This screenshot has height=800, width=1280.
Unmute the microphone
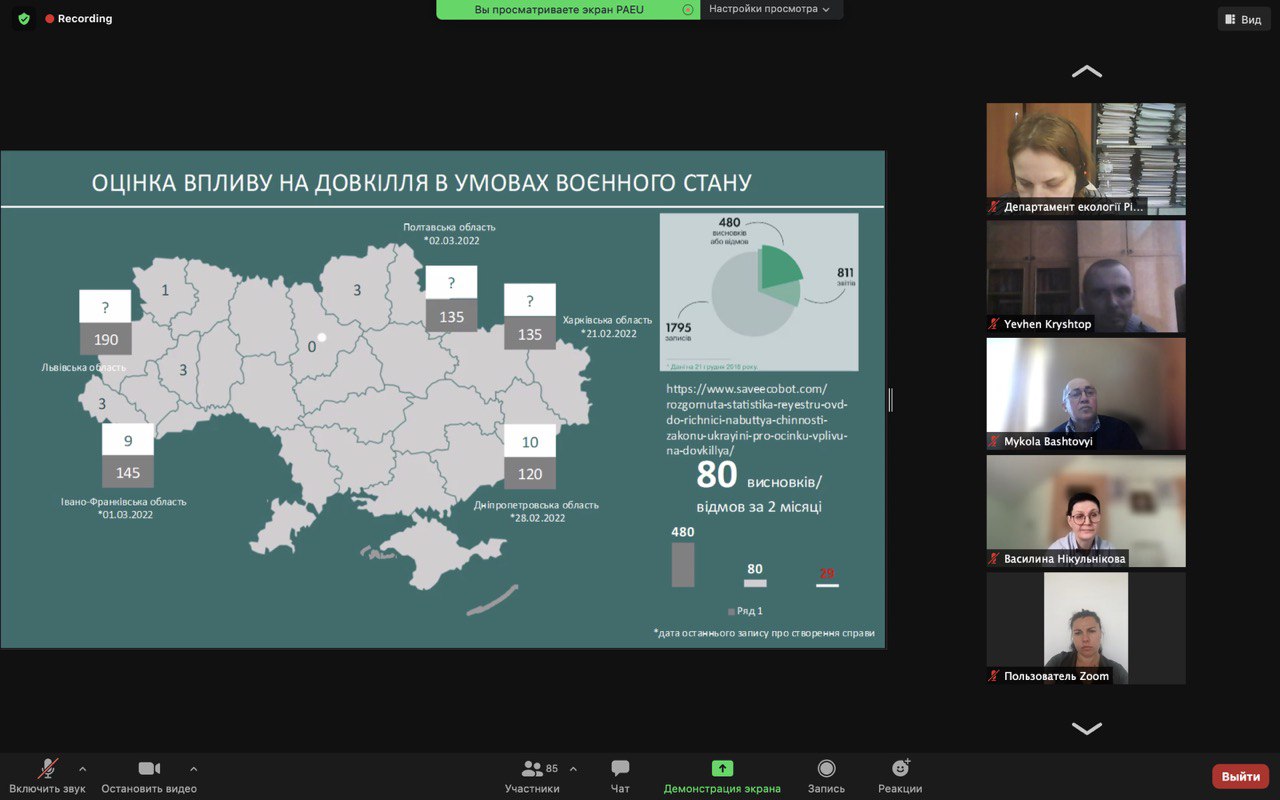pyautogui.click(x=47, y=769)
